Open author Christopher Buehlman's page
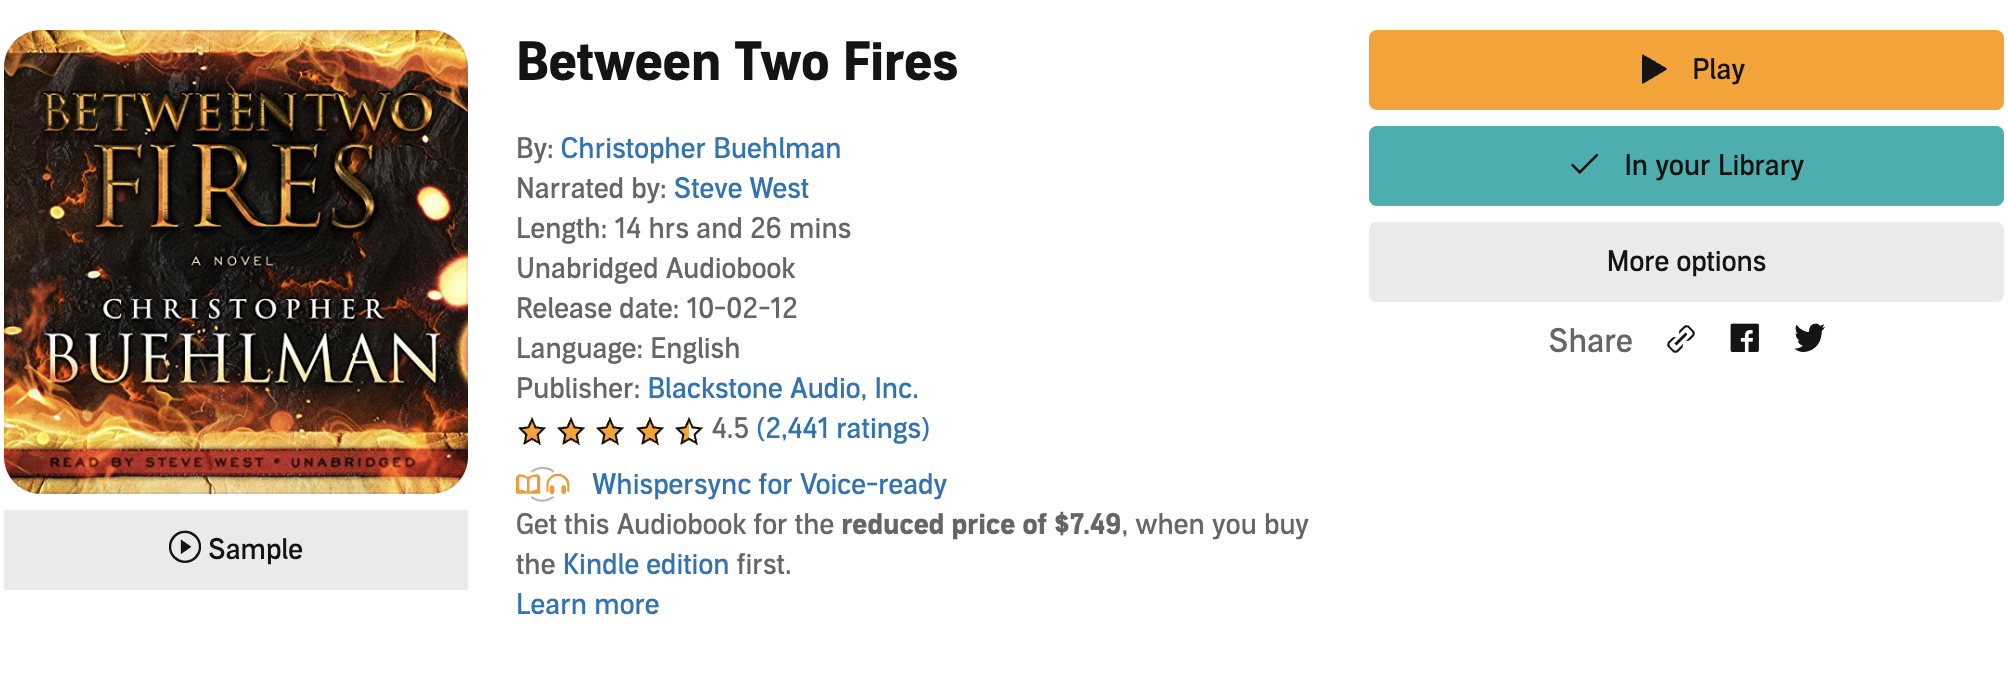This screenshot has width=2008, height=696. [x=700, y=148]
